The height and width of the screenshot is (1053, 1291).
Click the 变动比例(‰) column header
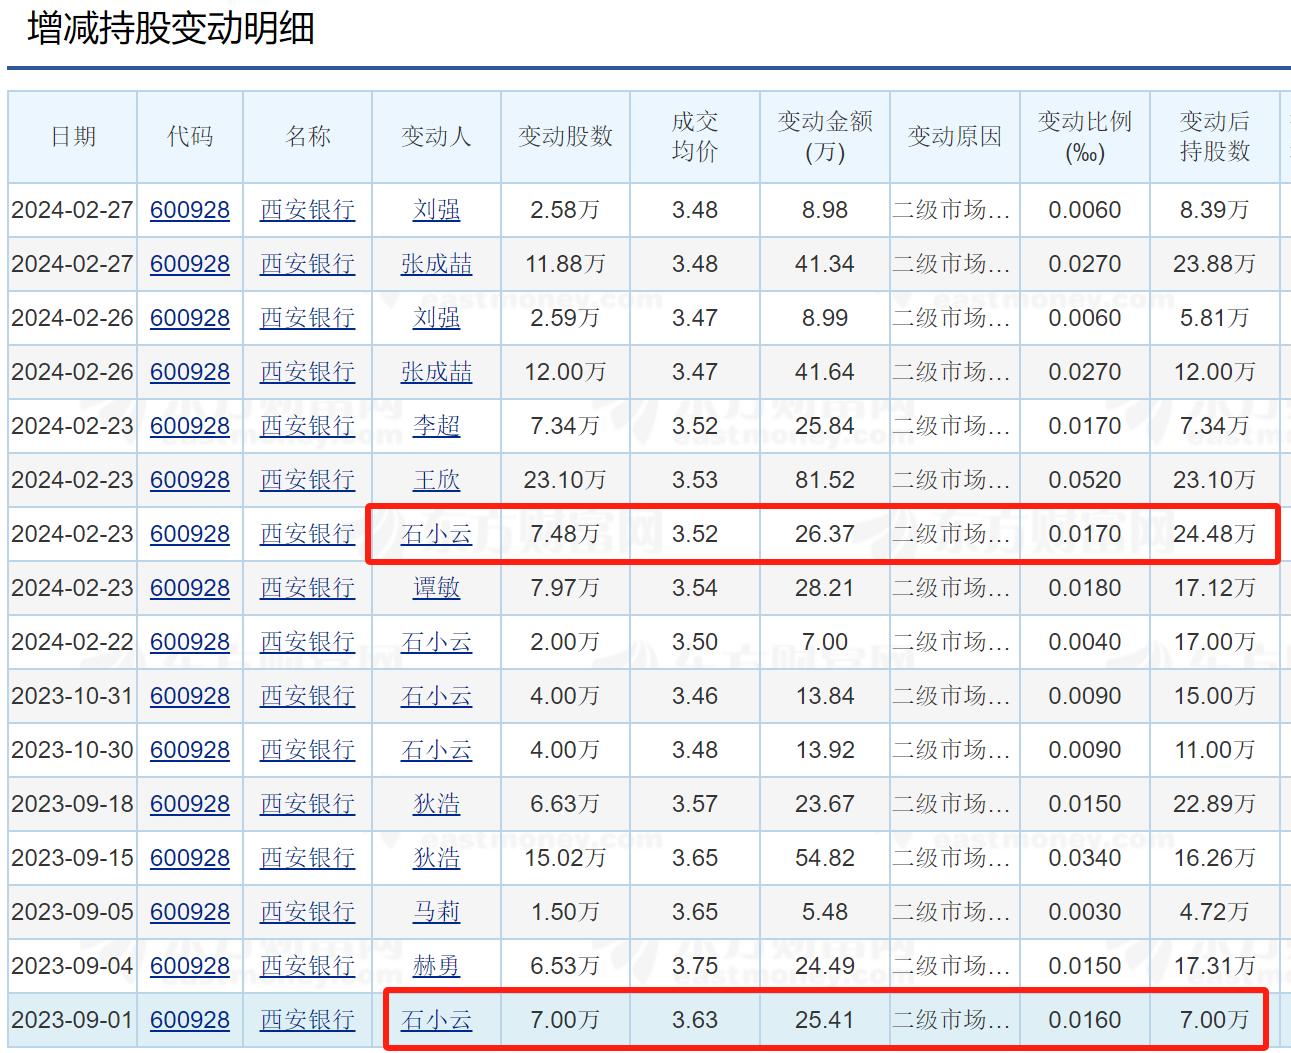[x=1084, y=137]
